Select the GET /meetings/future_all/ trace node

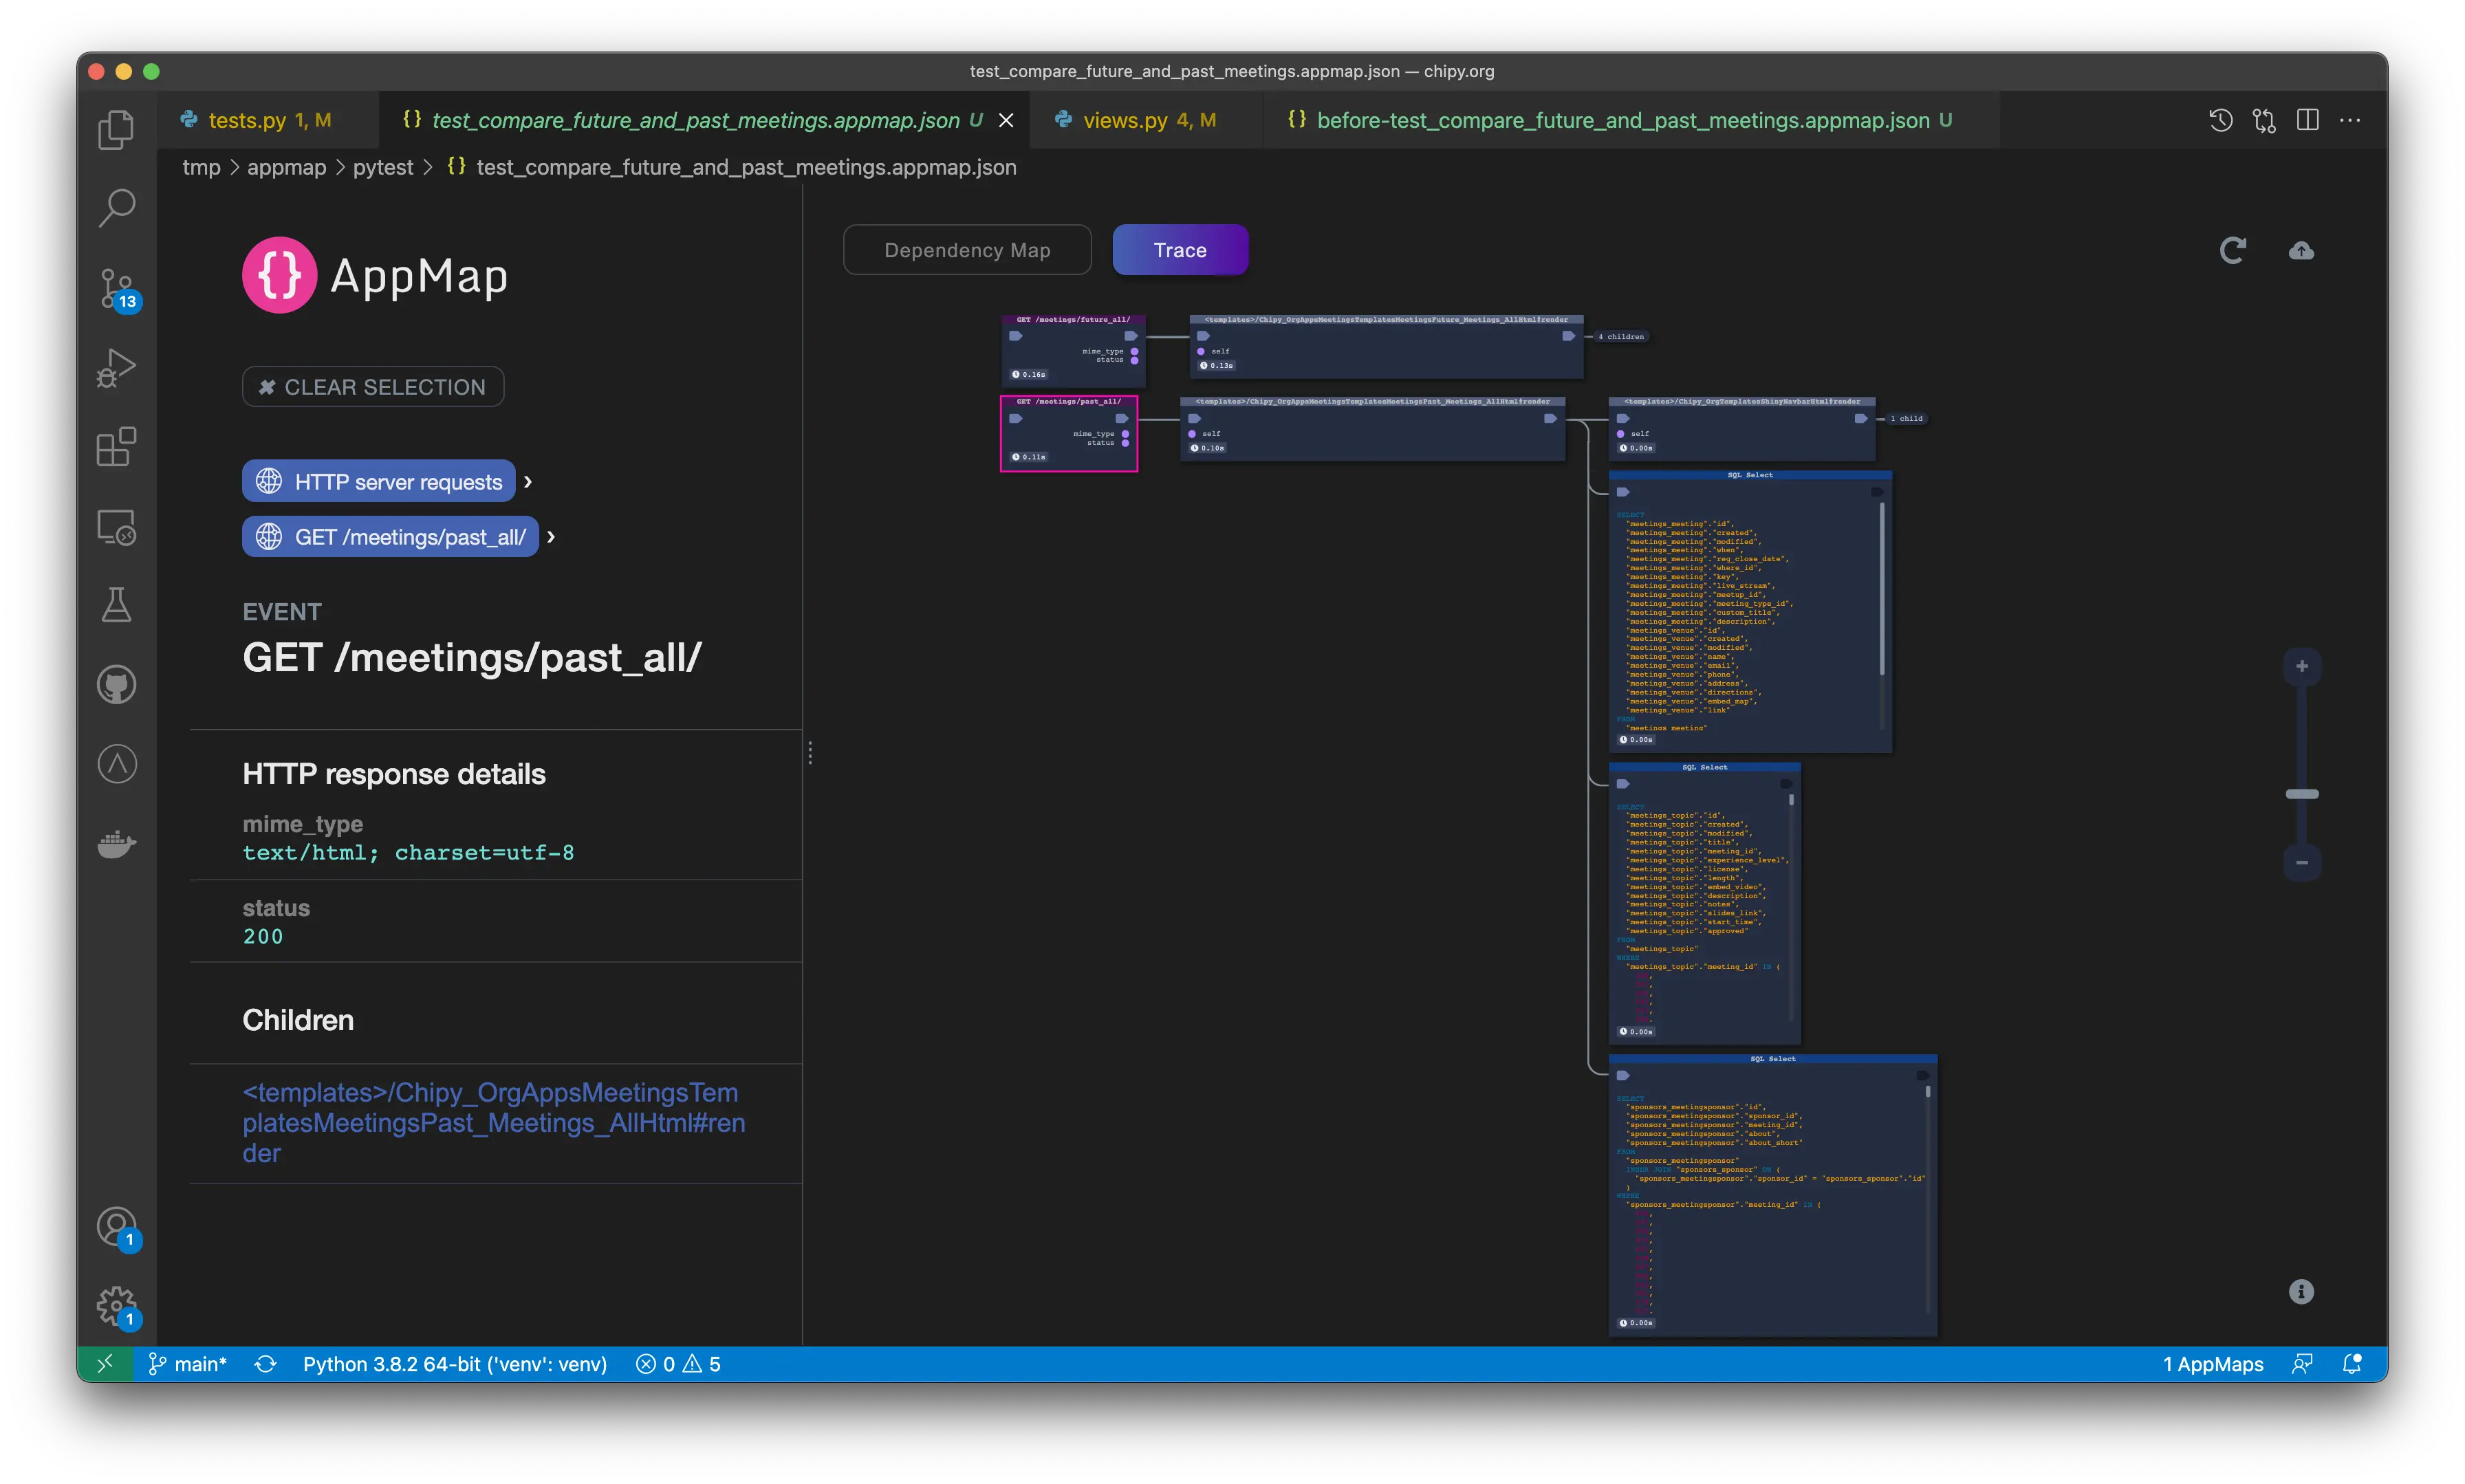pyautogui.click(x=1073, y=350)
